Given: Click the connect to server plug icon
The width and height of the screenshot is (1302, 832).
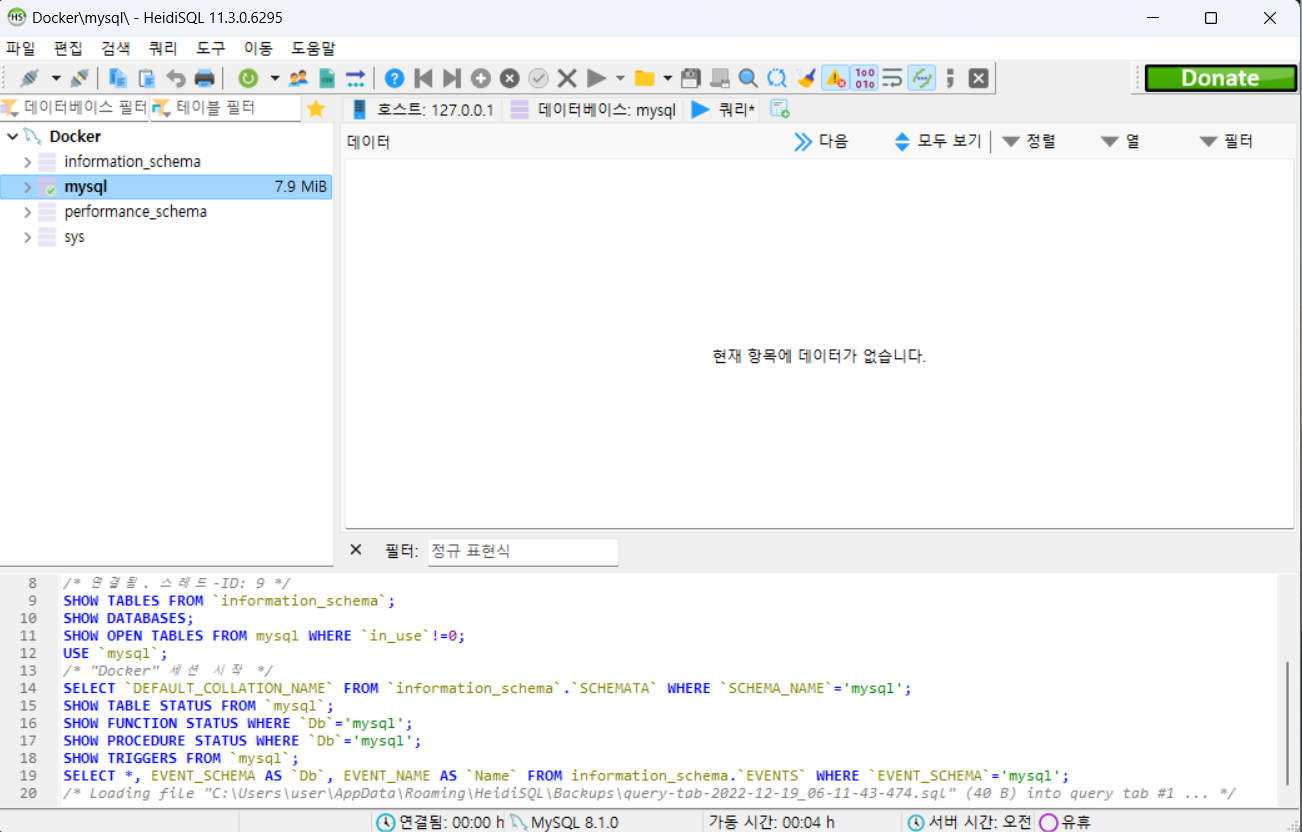Looking at the screenshot, I should click(x=30, y=78).
